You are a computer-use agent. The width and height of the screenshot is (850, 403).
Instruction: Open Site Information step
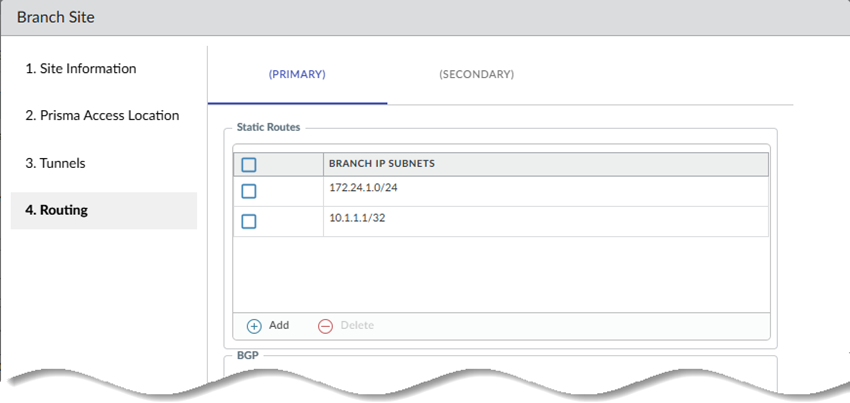click(x=81, y=69)
